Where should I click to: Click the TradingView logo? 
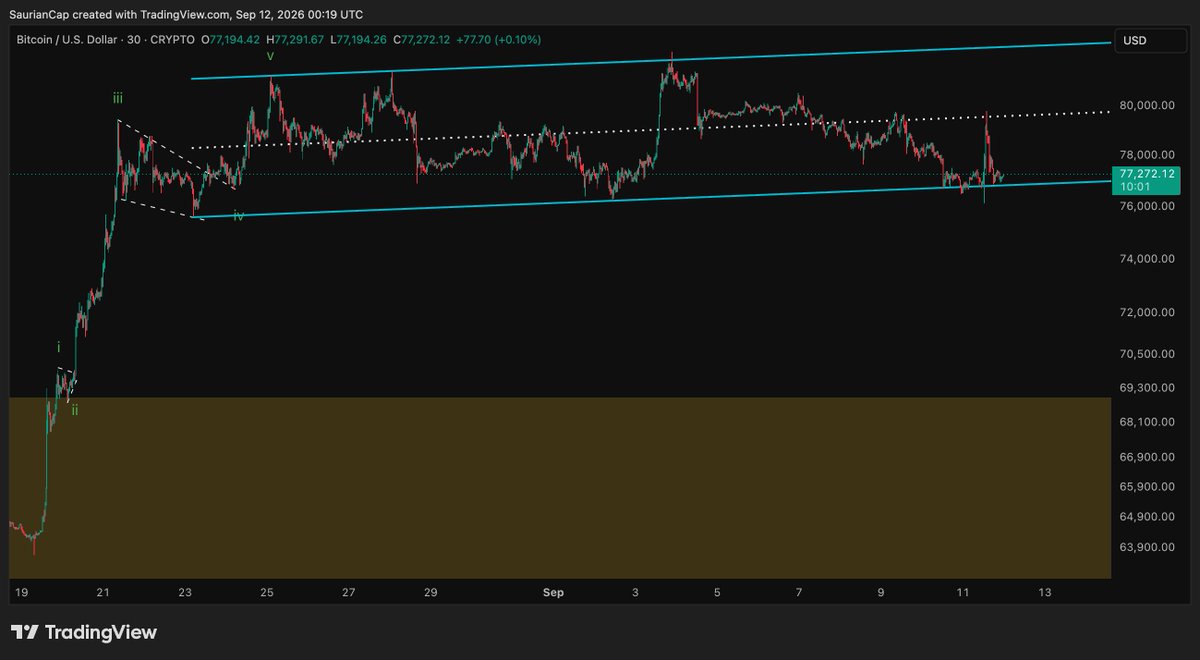coord(83,632)
